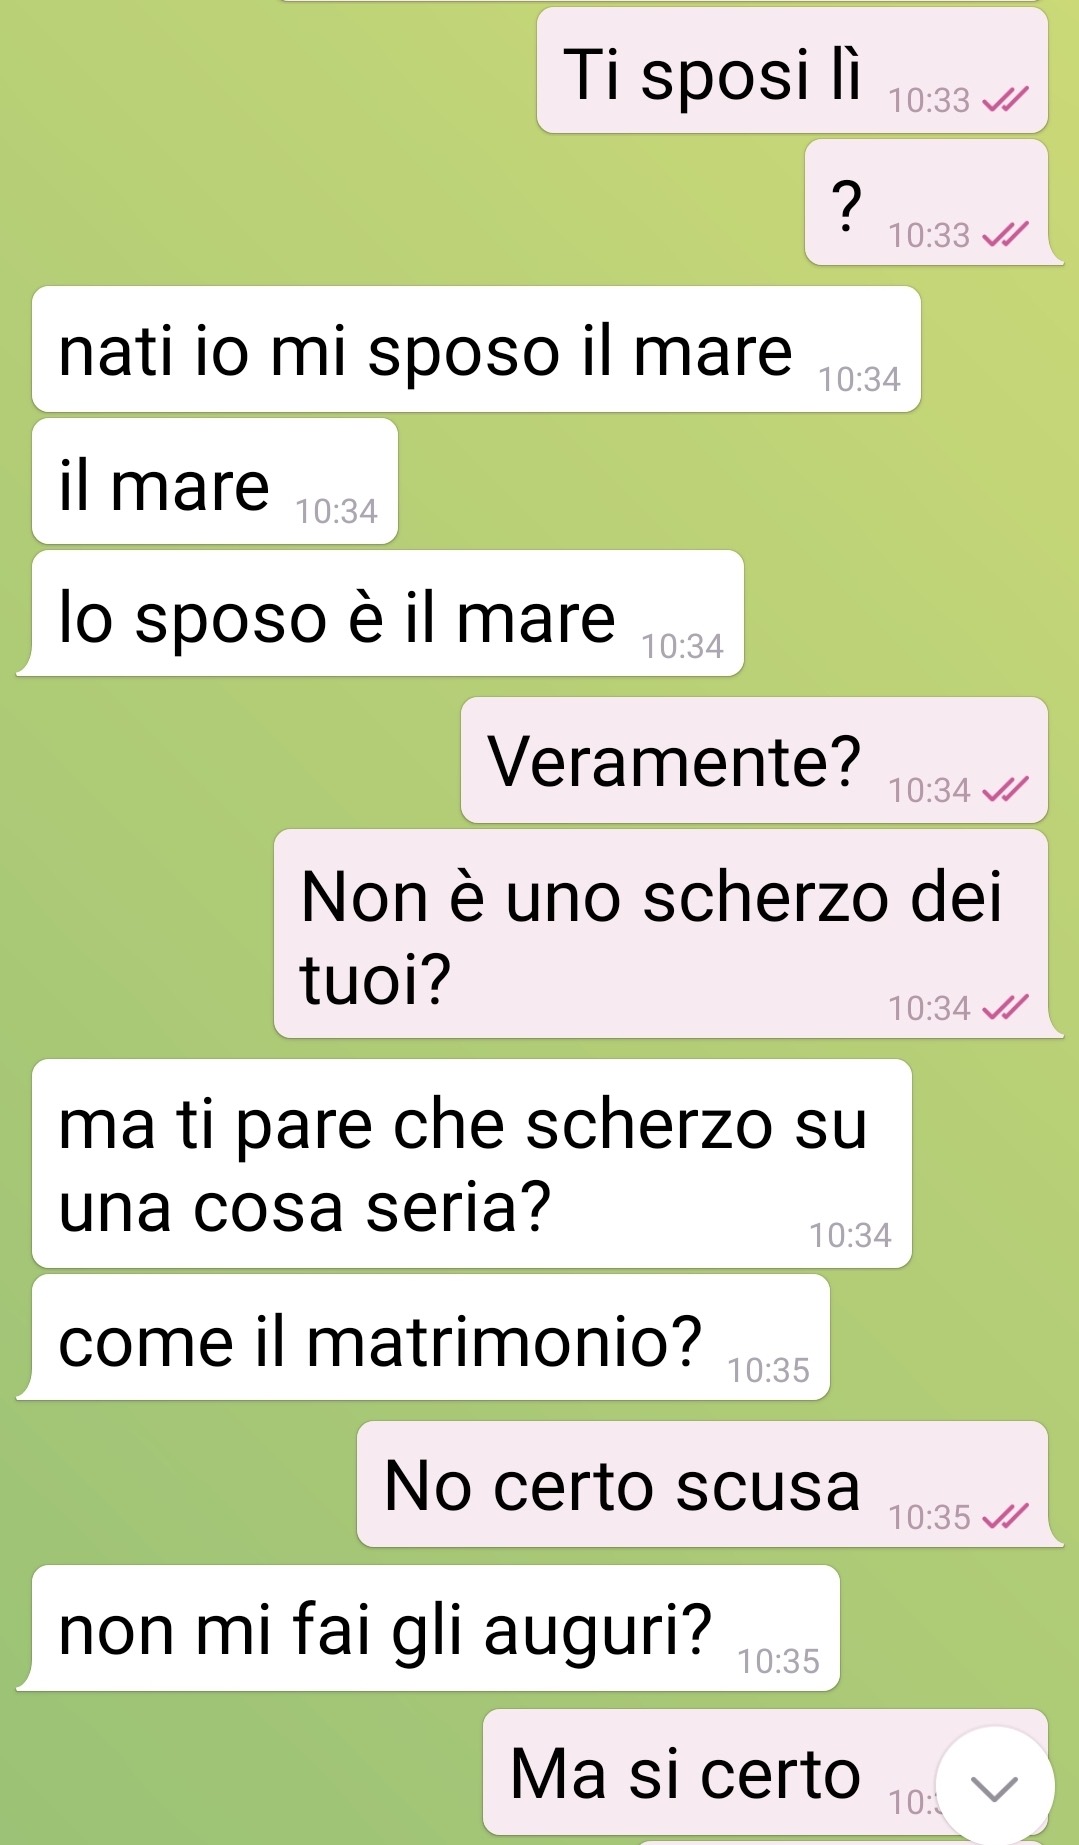Tap the 10:34 timestamp on 'il mare'
The image size is (1079, 1845).
pos(336,511)
